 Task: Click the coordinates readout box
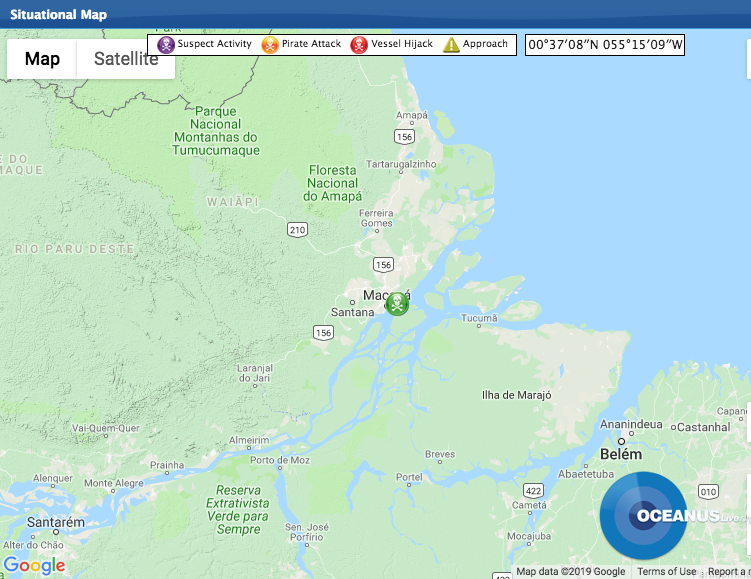pos(605,45)
